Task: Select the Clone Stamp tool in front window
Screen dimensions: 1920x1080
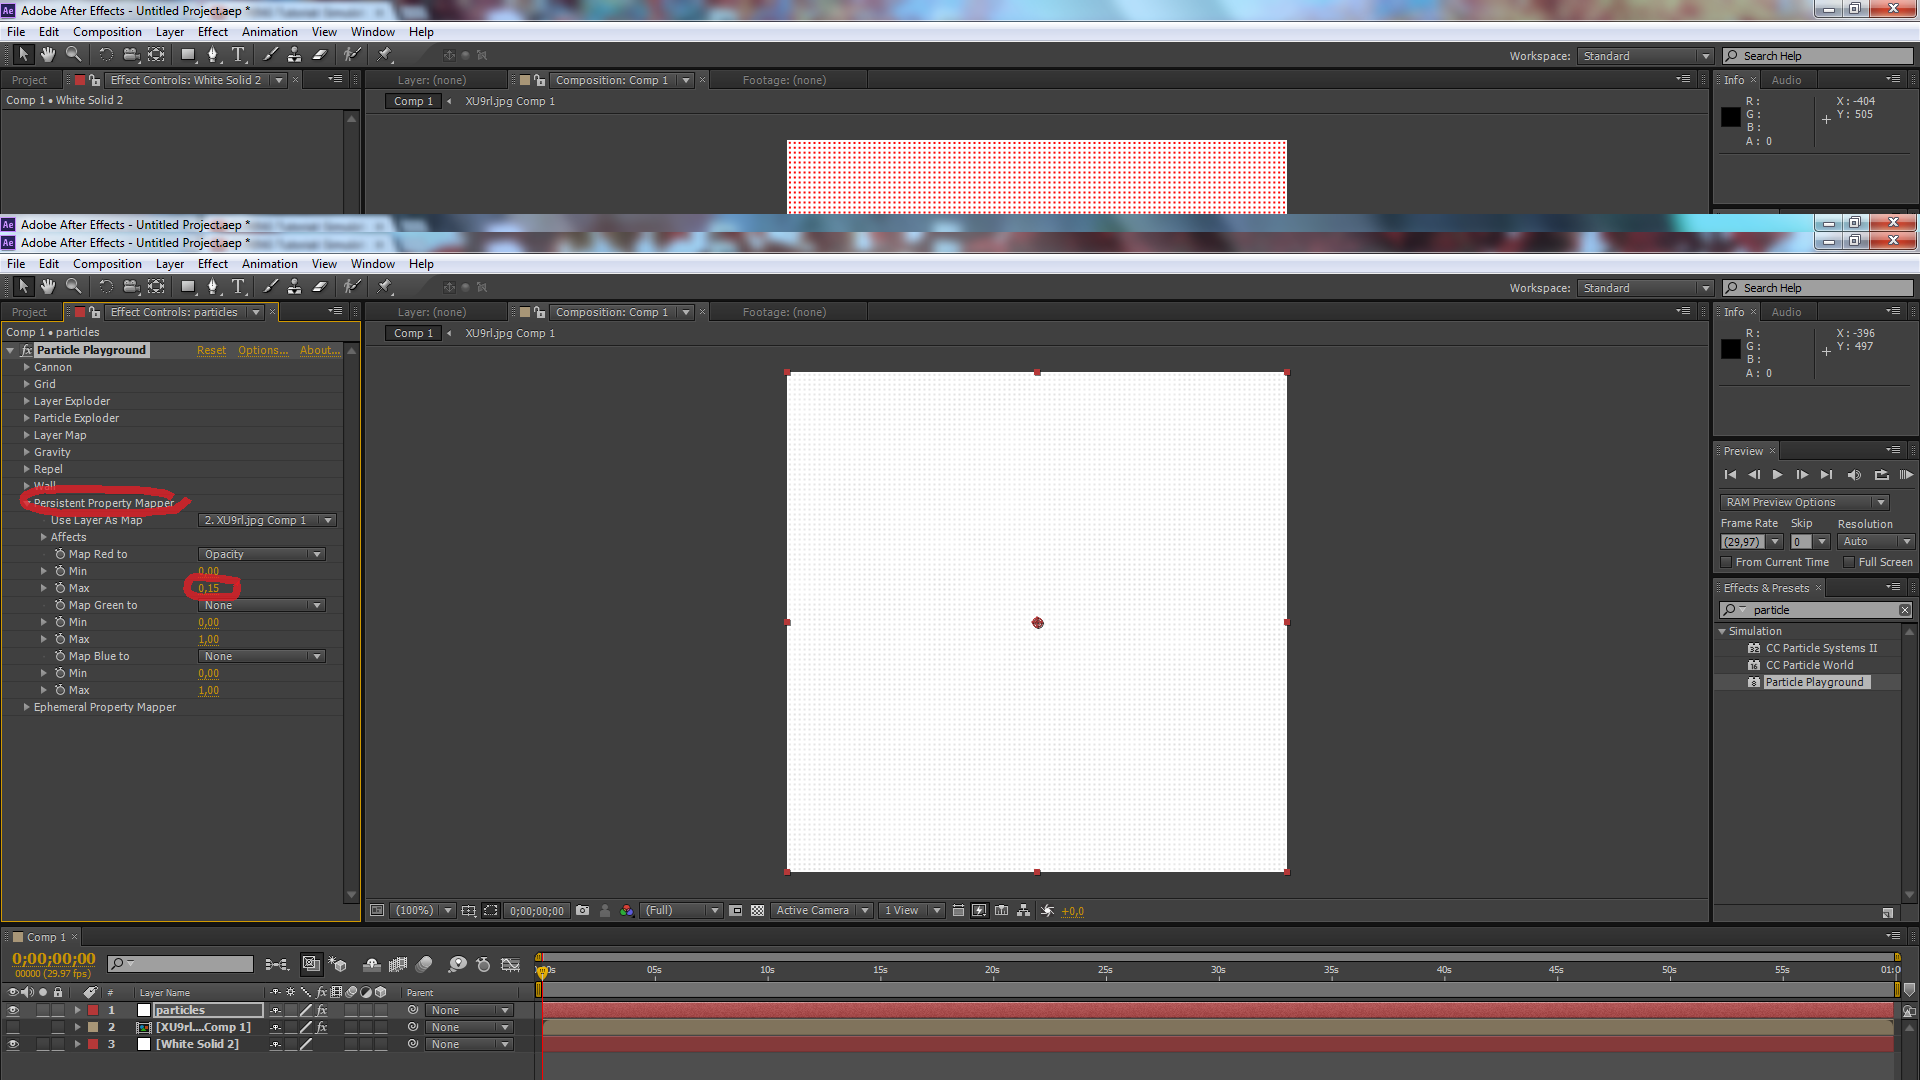Action: (294, 287)
